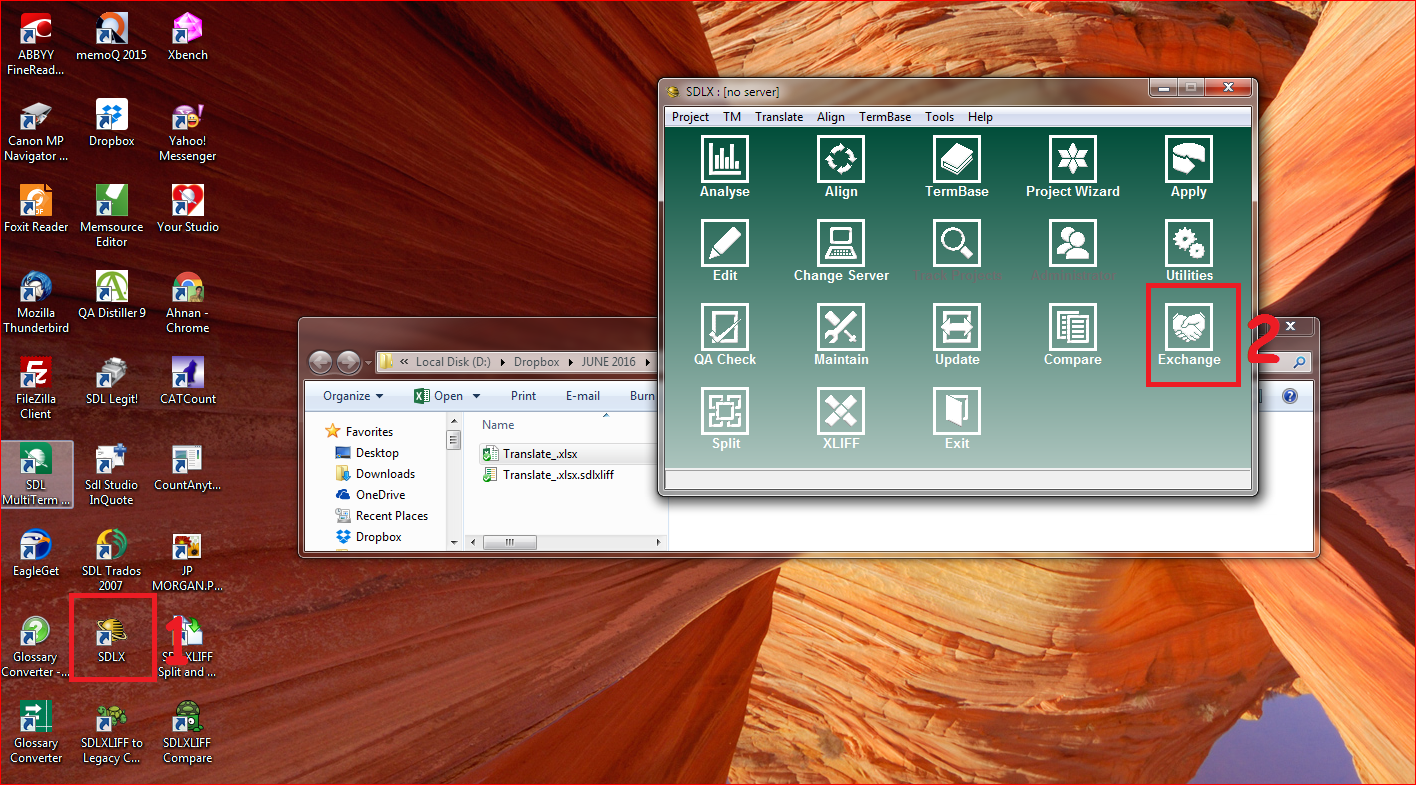Go back with Explorer's Back arrow
Screen dimensions: 1416x785
[320, 362]
